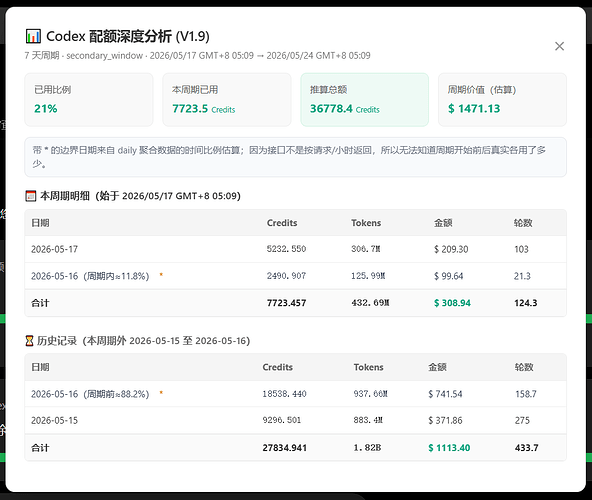Click the rounds value 275
The image size is (592, 500).
point(522,420)
